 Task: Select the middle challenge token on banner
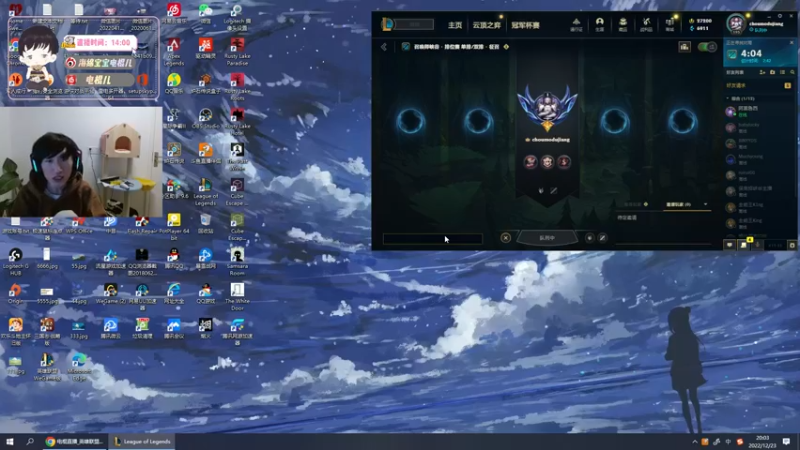coord(547,162)
